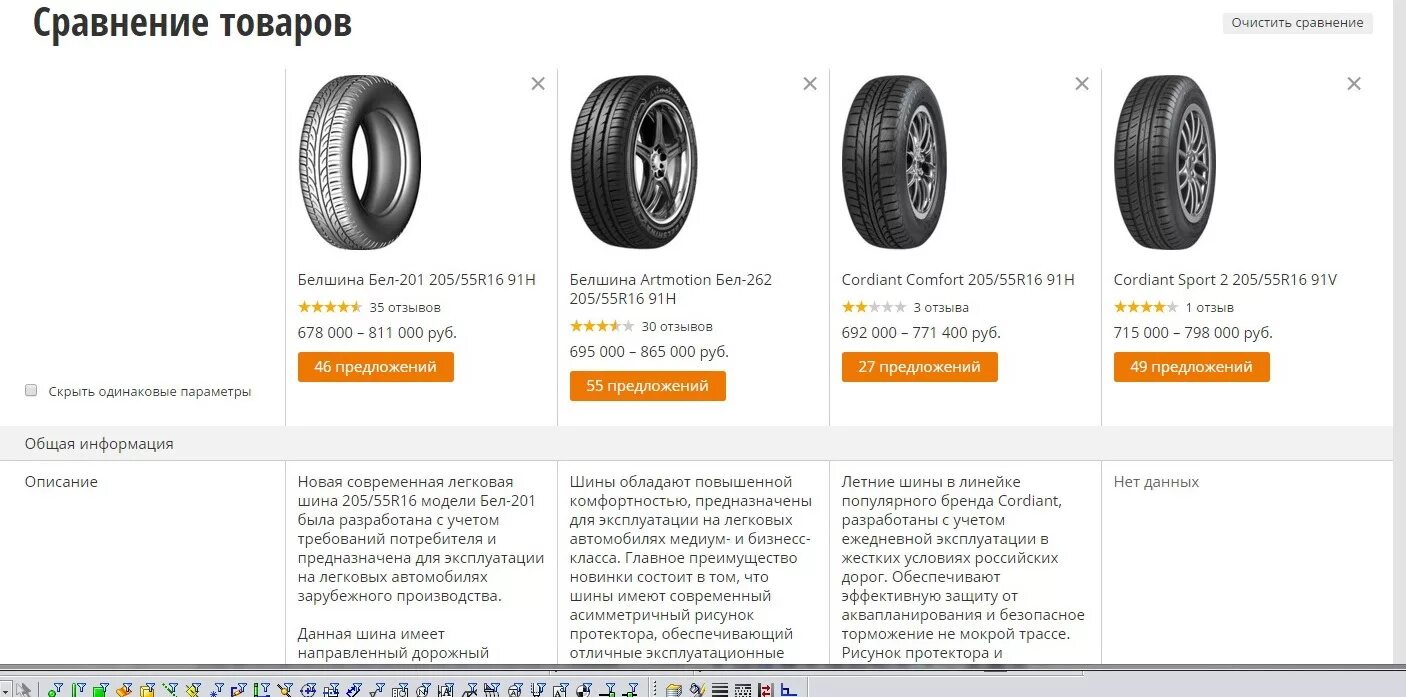Enable the Скрыть одинаковые параметры checkbox

31,391
